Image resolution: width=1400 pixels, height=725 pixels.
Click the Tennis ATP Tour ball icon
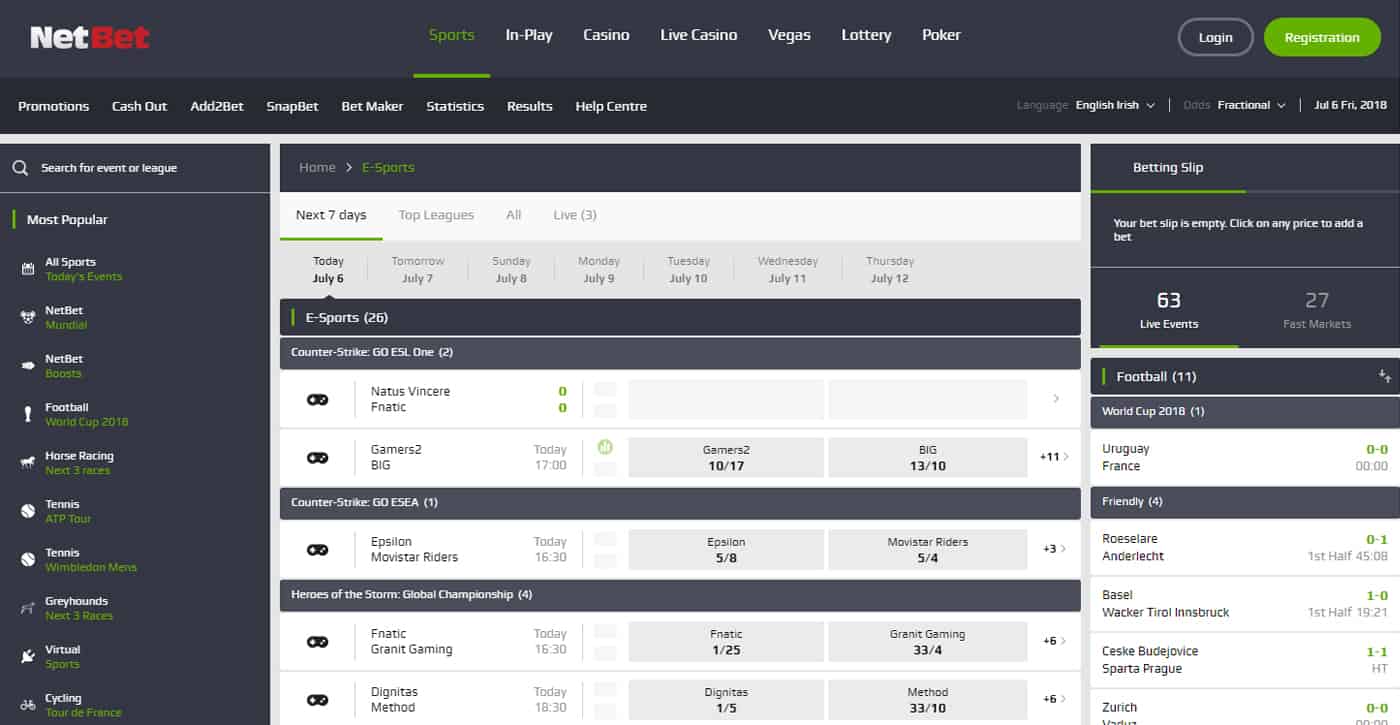pyautogui.click(x=28, y=511)
